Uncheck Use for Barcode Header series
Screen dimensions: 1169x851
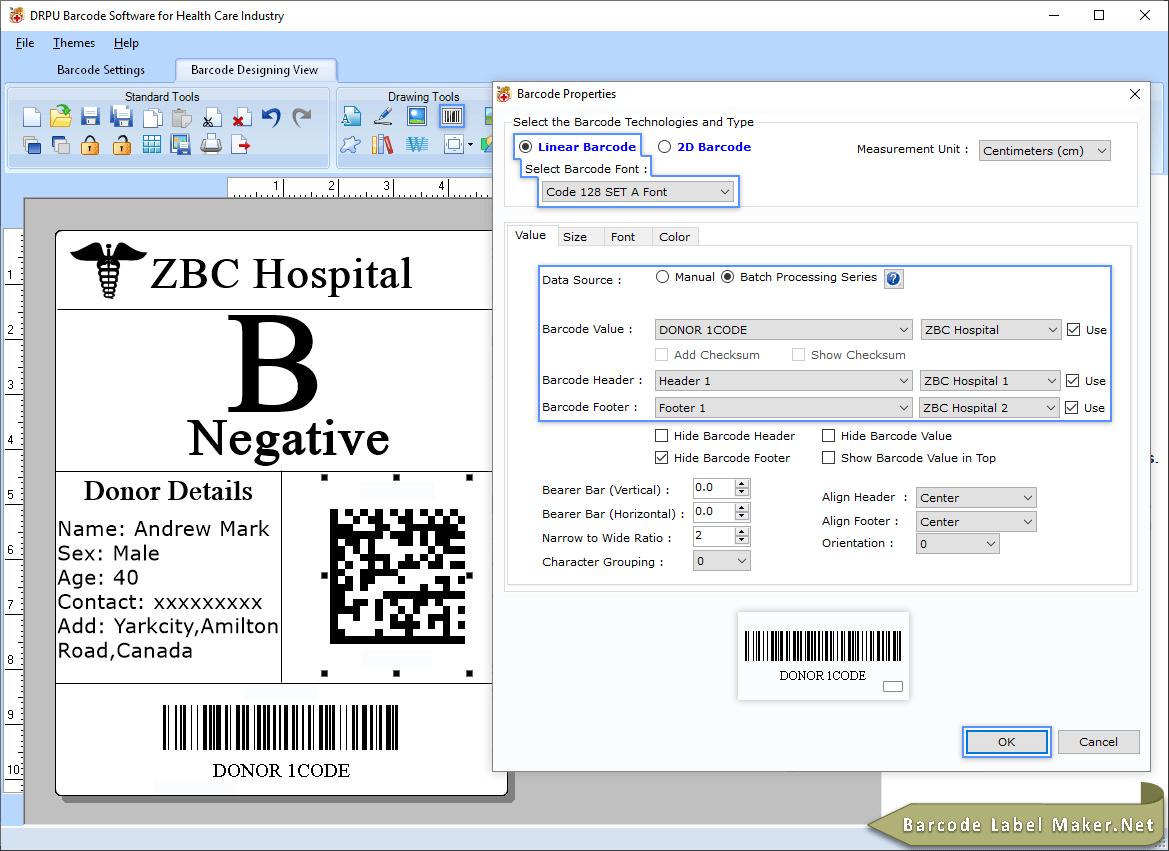[1072, 380]
